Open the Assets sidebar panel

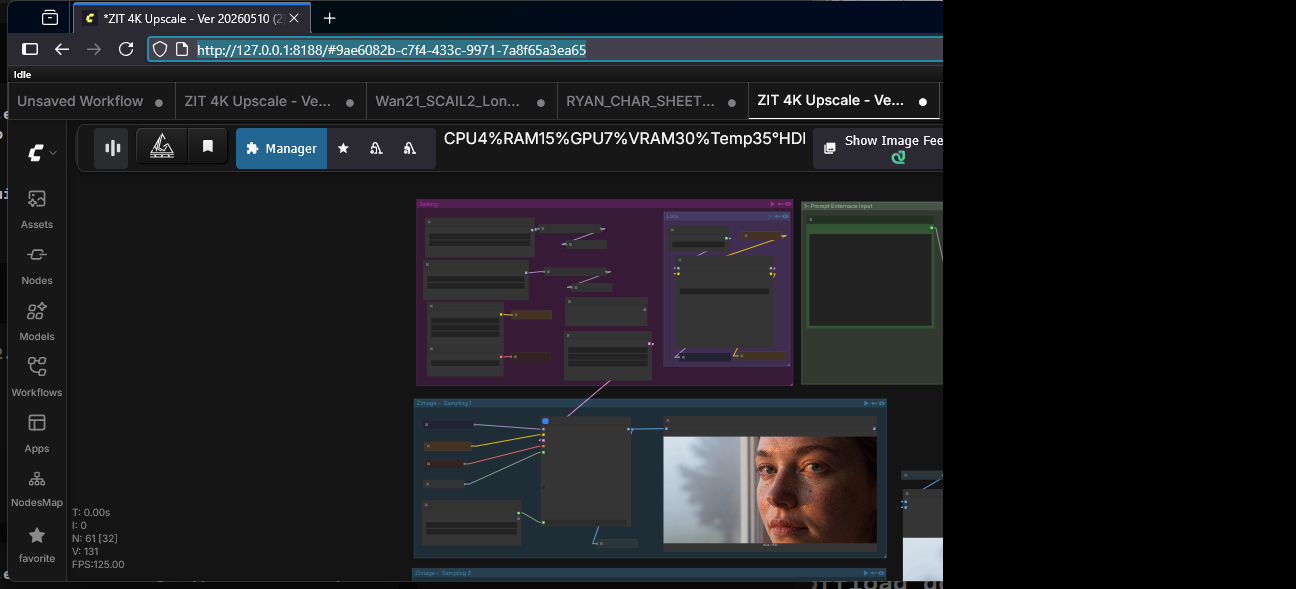37,209
